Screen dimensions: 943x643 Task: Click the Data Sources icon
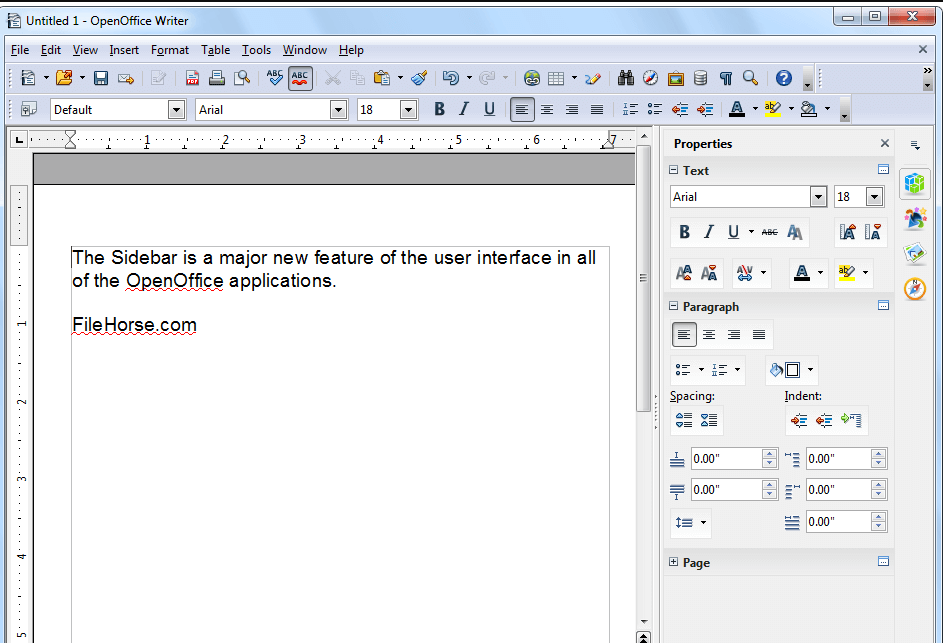tap(700, 78)
